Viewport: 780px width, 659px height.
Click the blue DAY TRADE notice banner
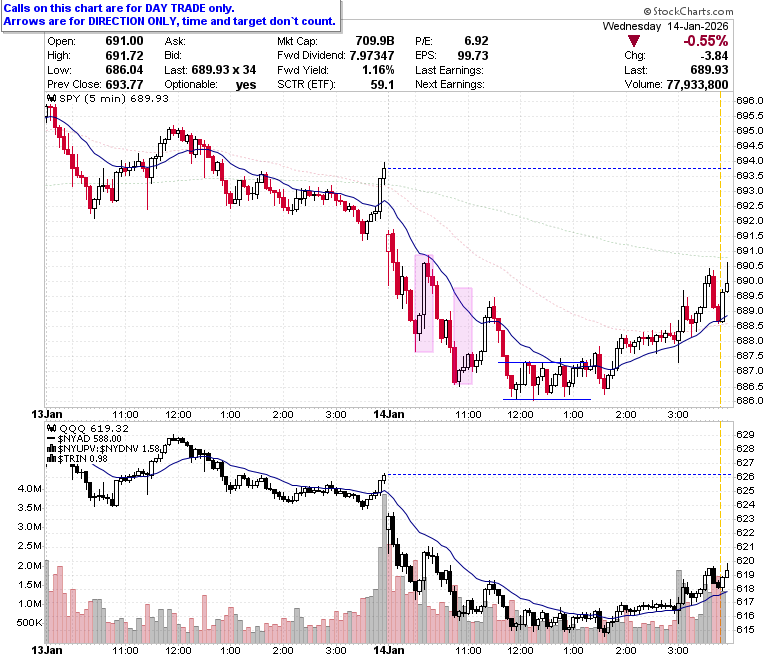[x=171, y=15]
